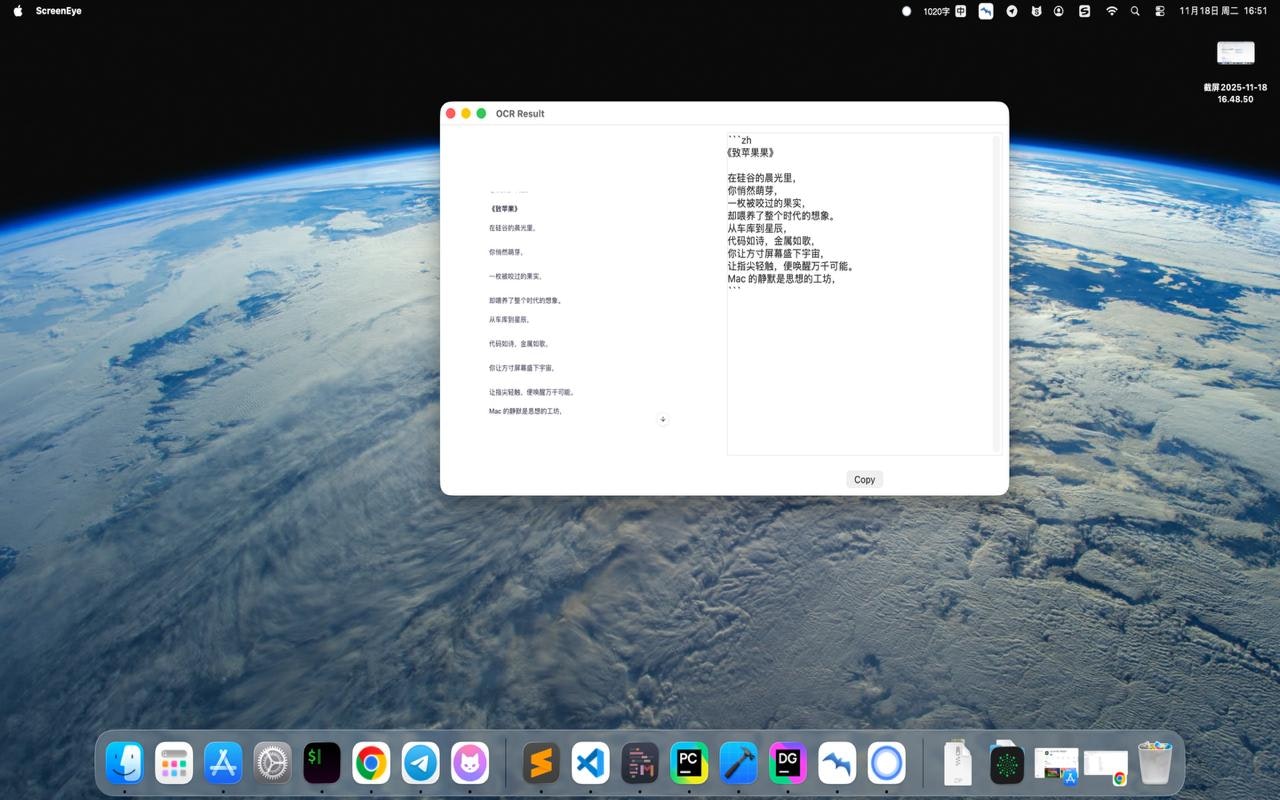Open the Shottr icon in the menu bar
This screenshot has height=800, width=1280.
coord(1083,11)
